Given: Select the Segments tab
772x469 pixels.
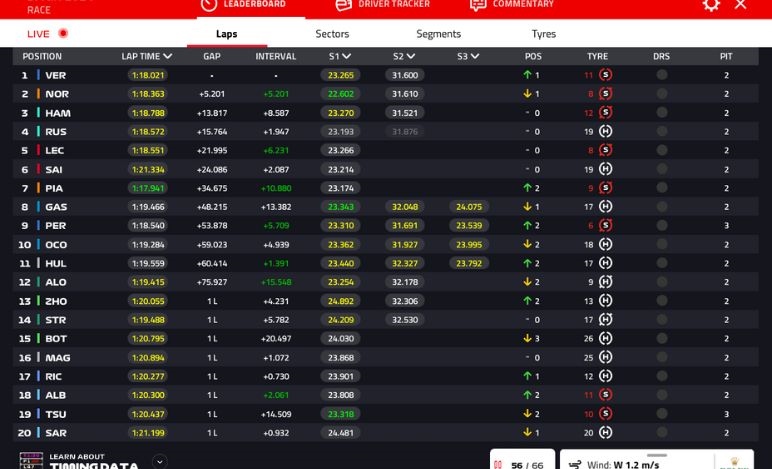Looking at the screenshot, I should click(x=438, y=34).
